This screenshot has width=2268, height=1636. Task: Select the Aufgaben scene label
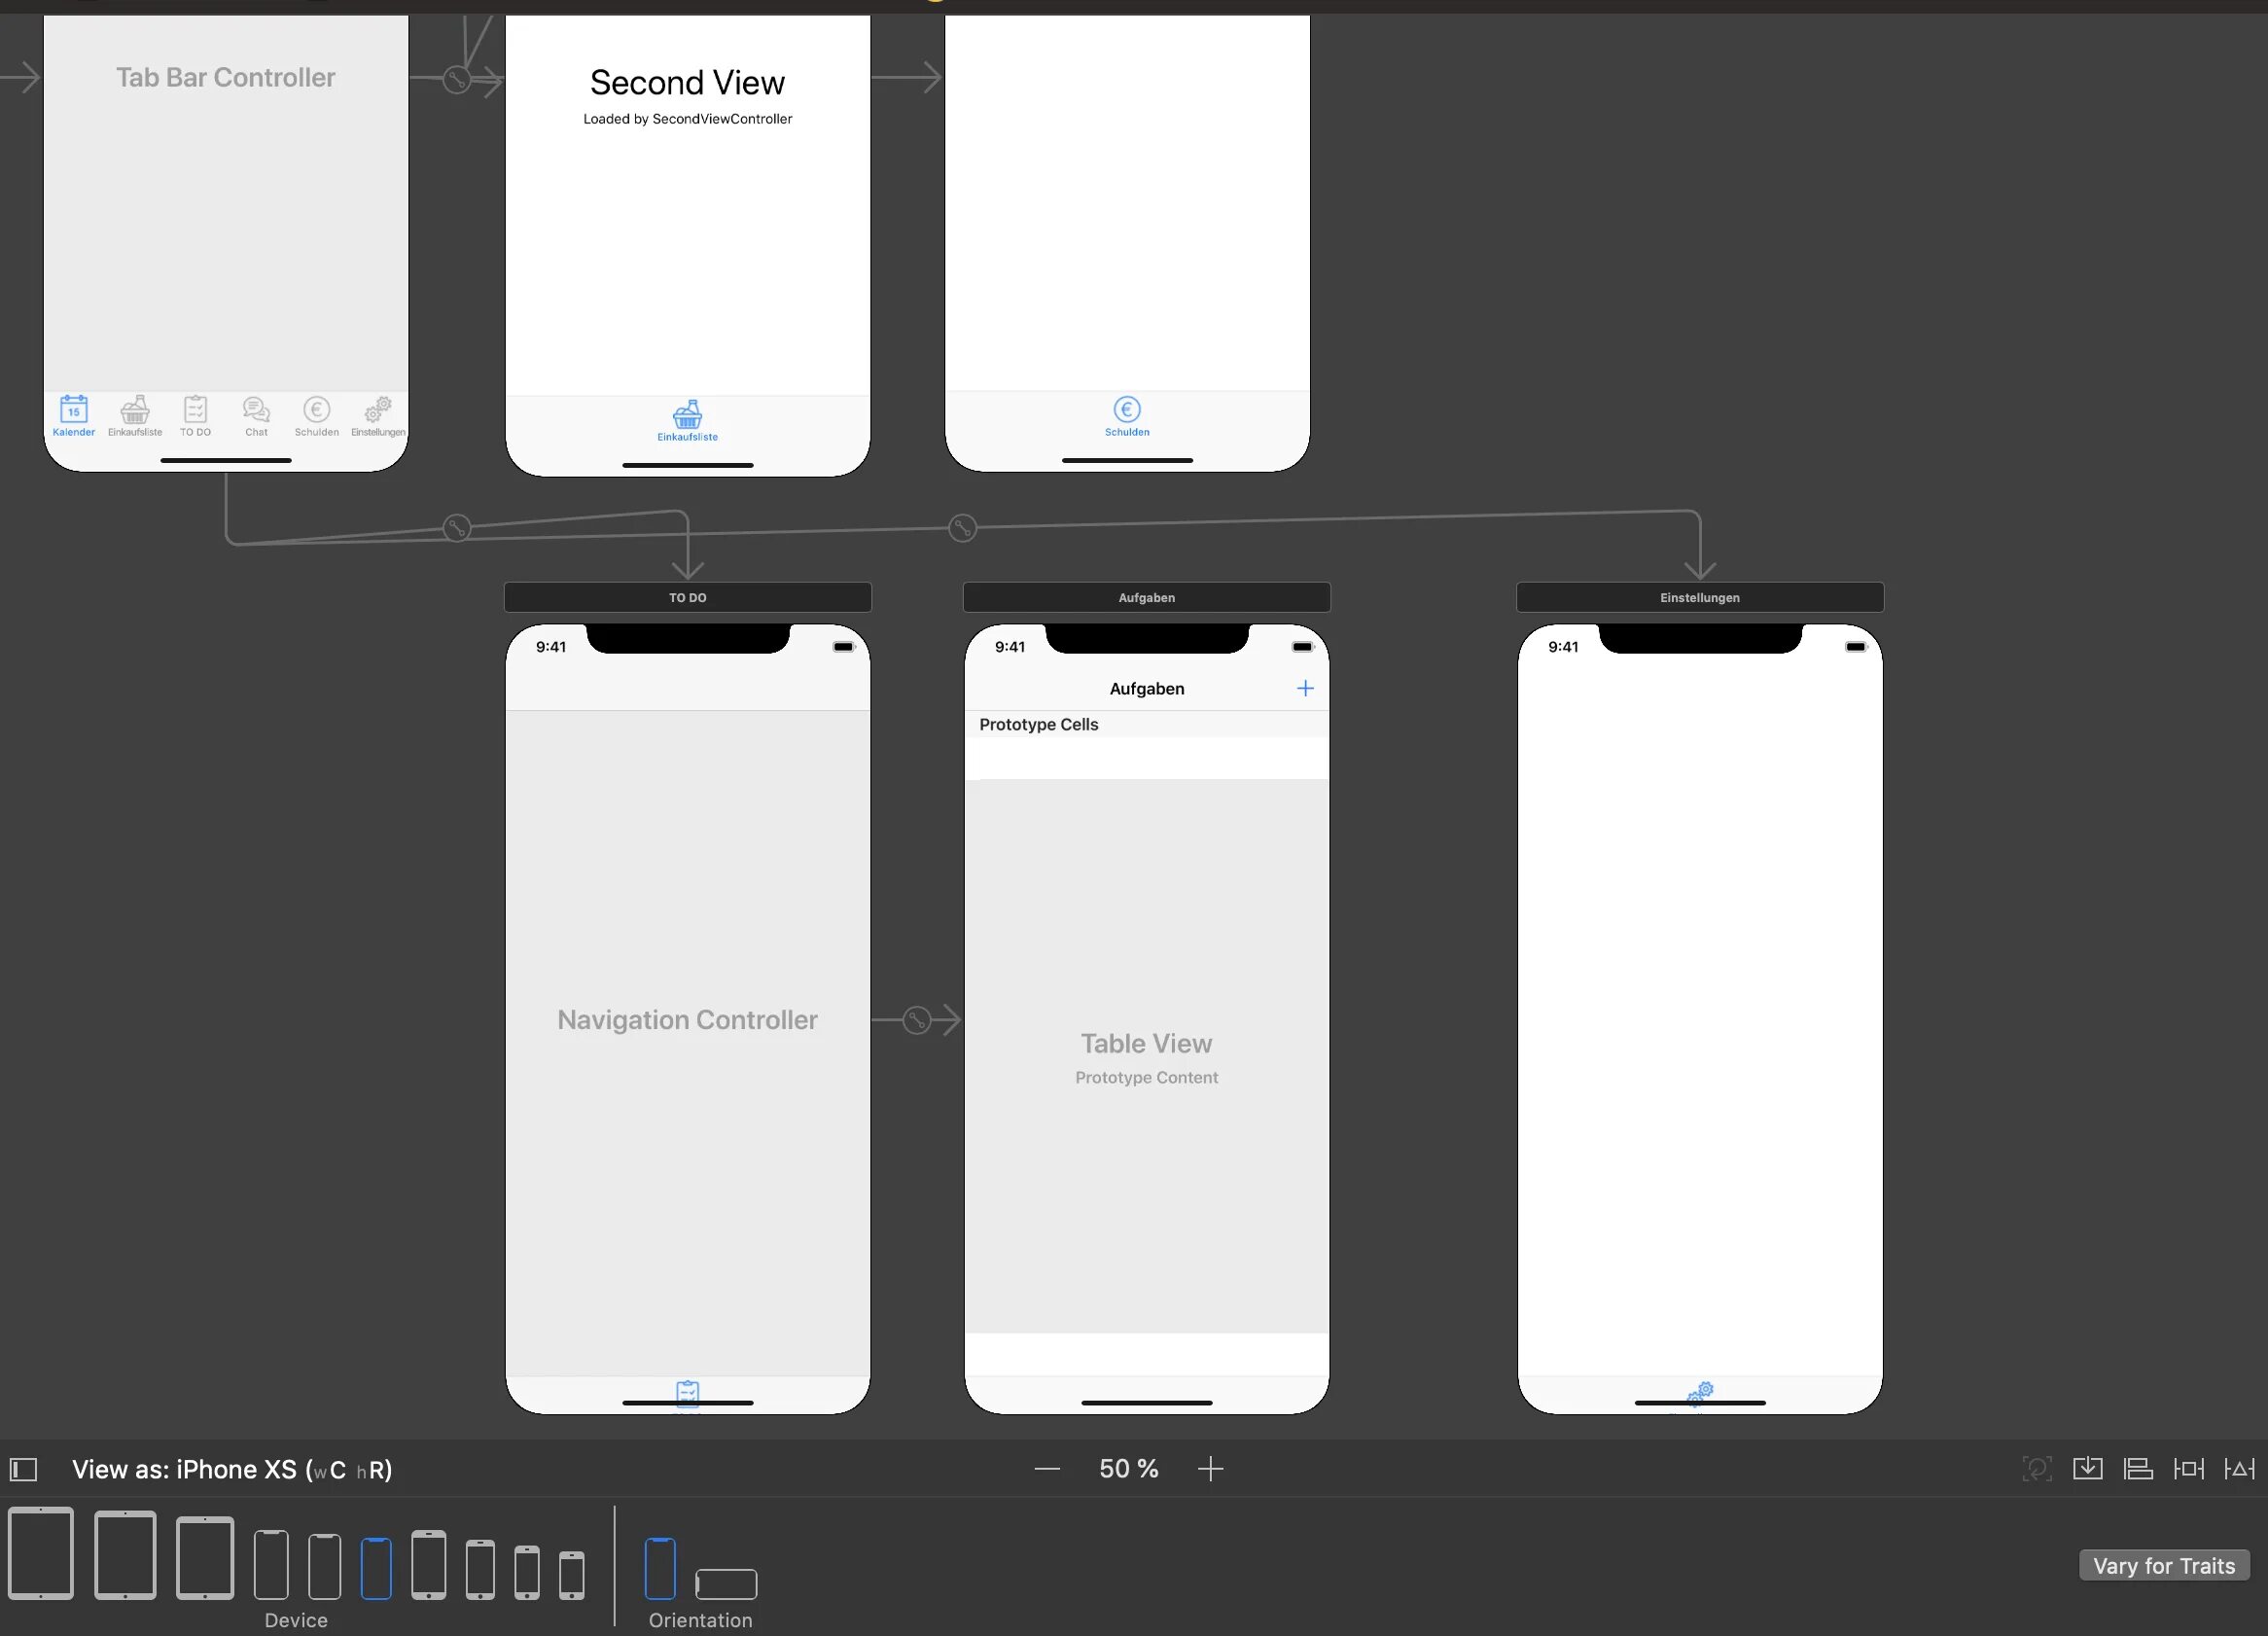pyautogui.click(x=1145, y=597)
